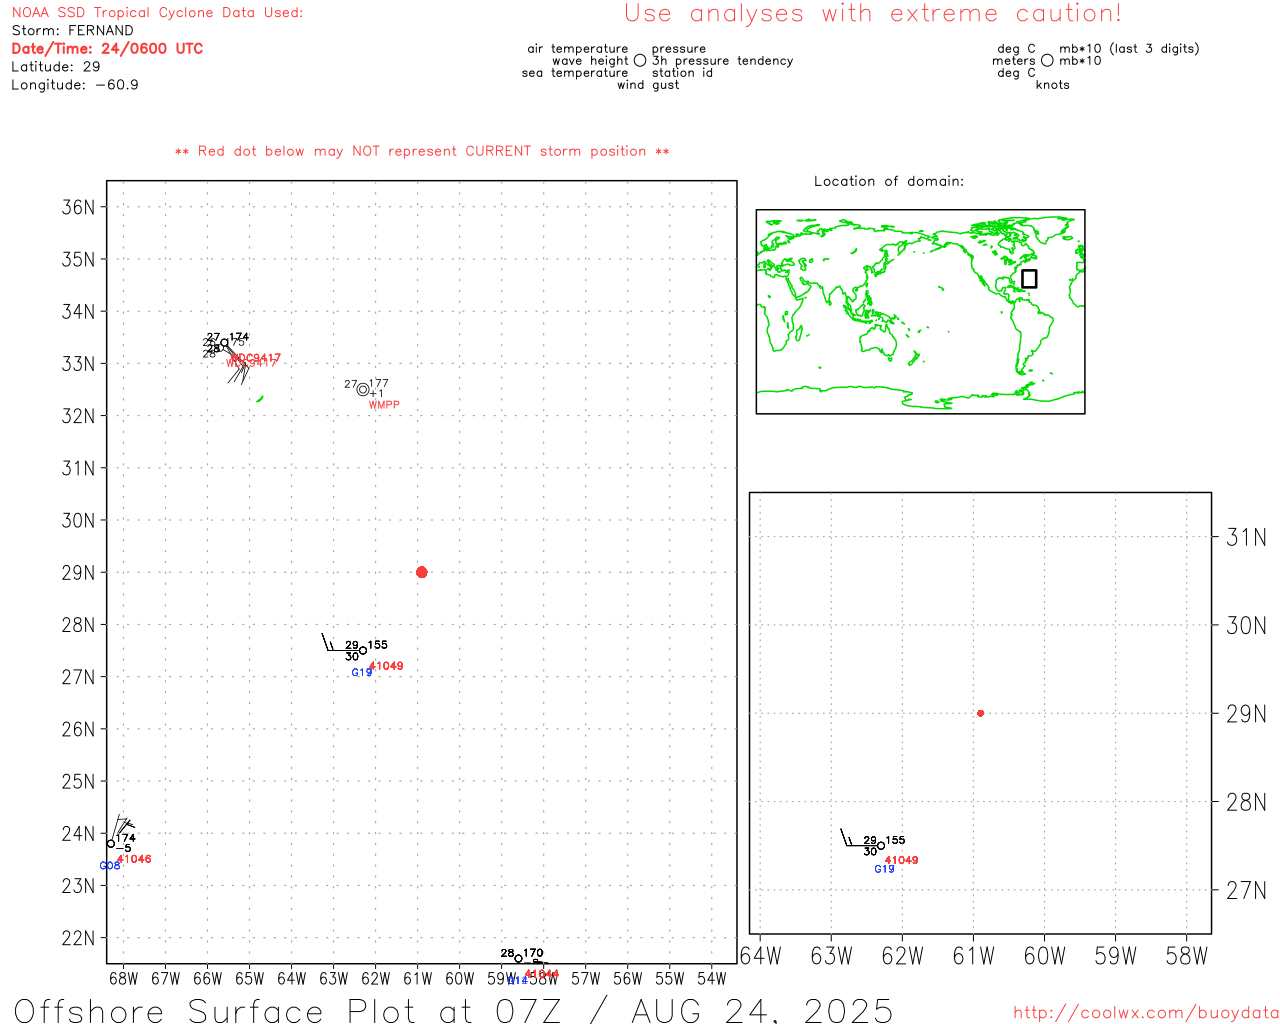Click red dot disclaimer text above map

422,151
